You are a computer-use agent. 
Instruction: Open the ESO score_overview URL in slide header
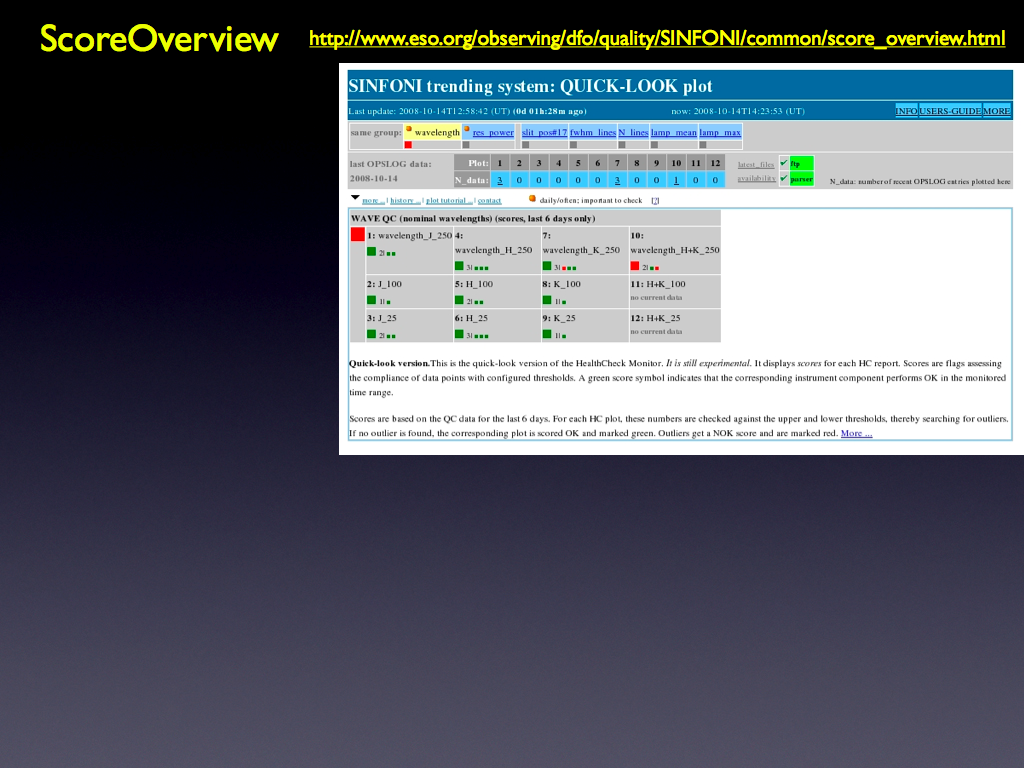657,39
